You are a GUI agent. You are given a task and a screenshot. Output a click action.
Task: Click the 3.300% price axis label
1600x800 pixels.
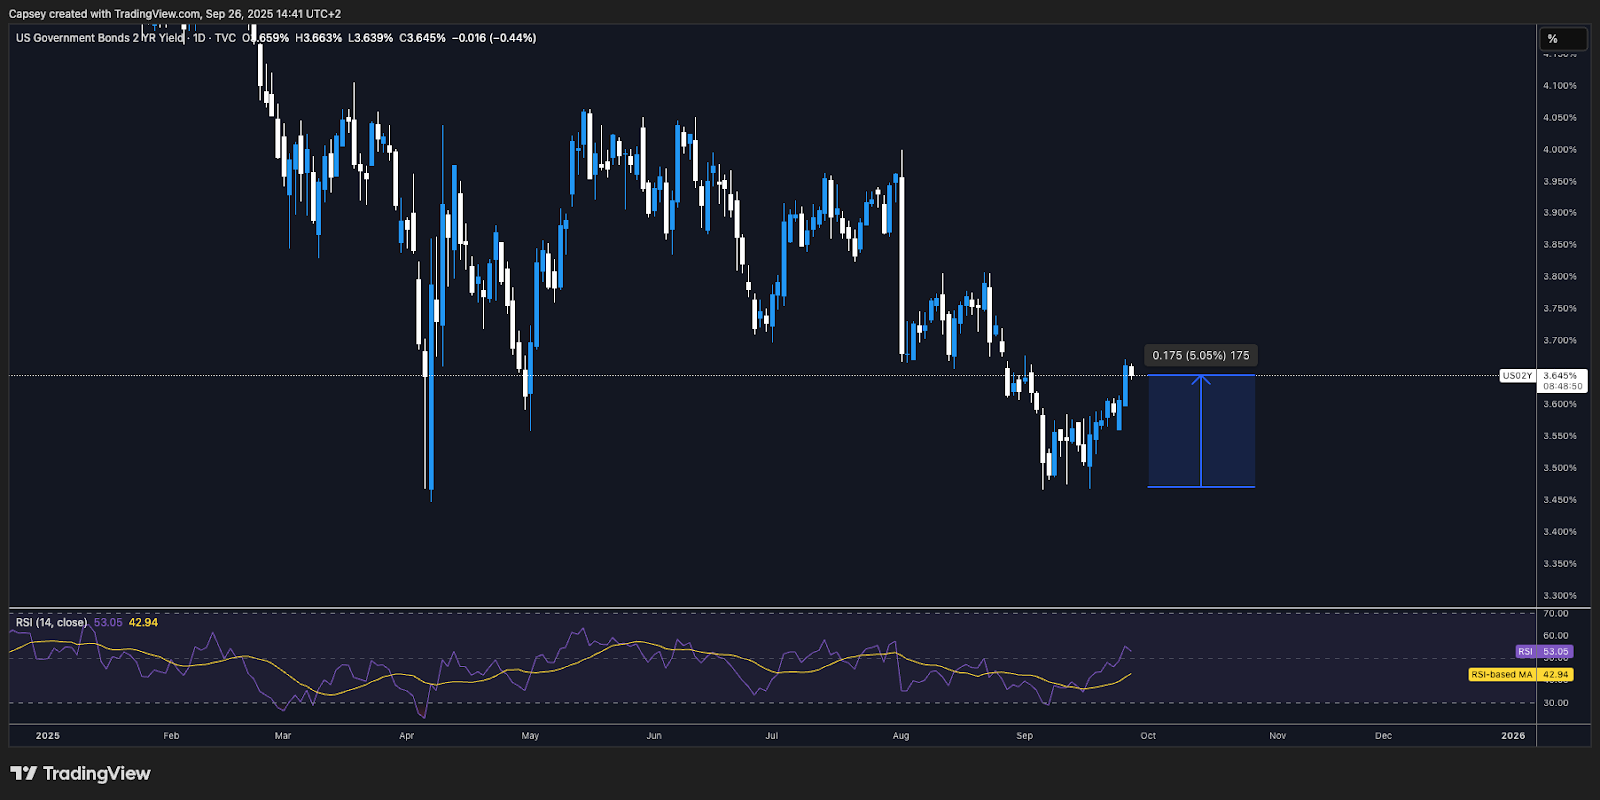point(1560,596)
